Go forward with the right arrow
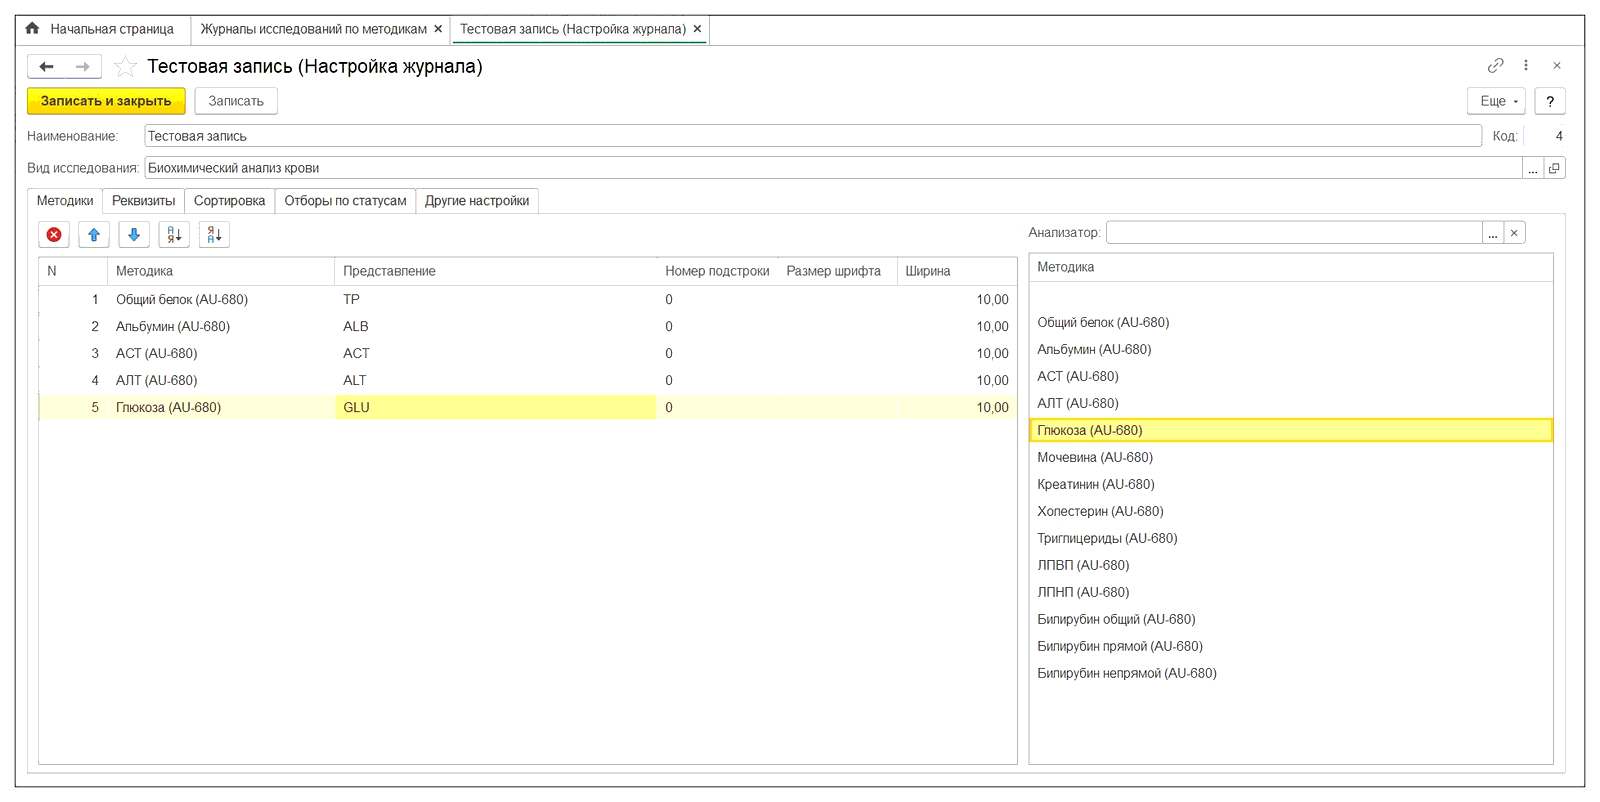This screenshot has height=802, width=1600. 83,67
